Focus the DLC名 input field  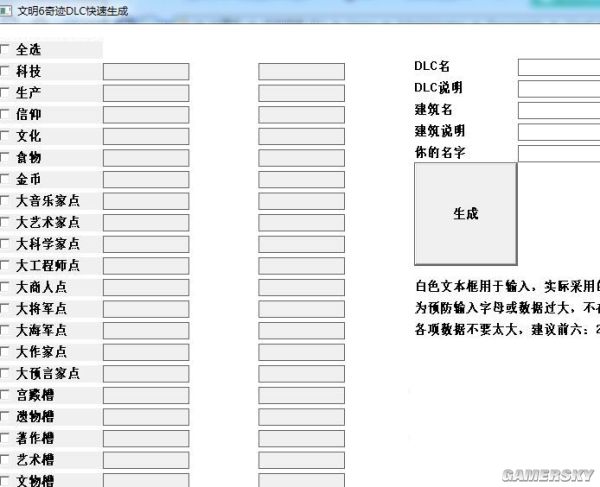point(559,67)
